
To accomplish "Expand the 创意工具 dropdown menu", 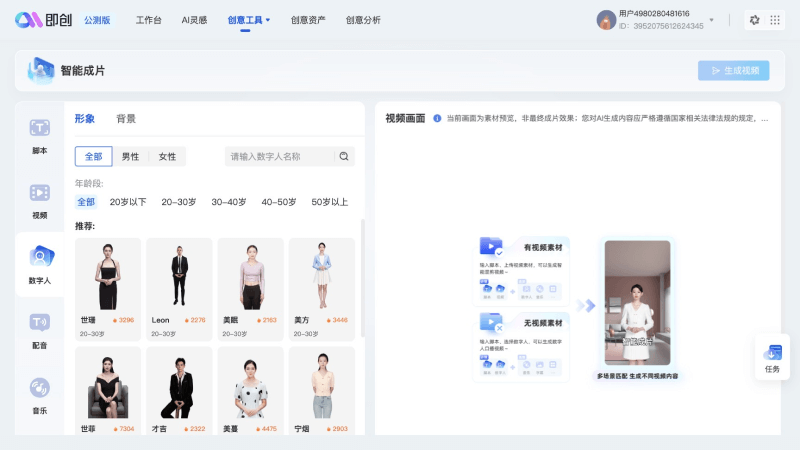I will pos(249,20).
